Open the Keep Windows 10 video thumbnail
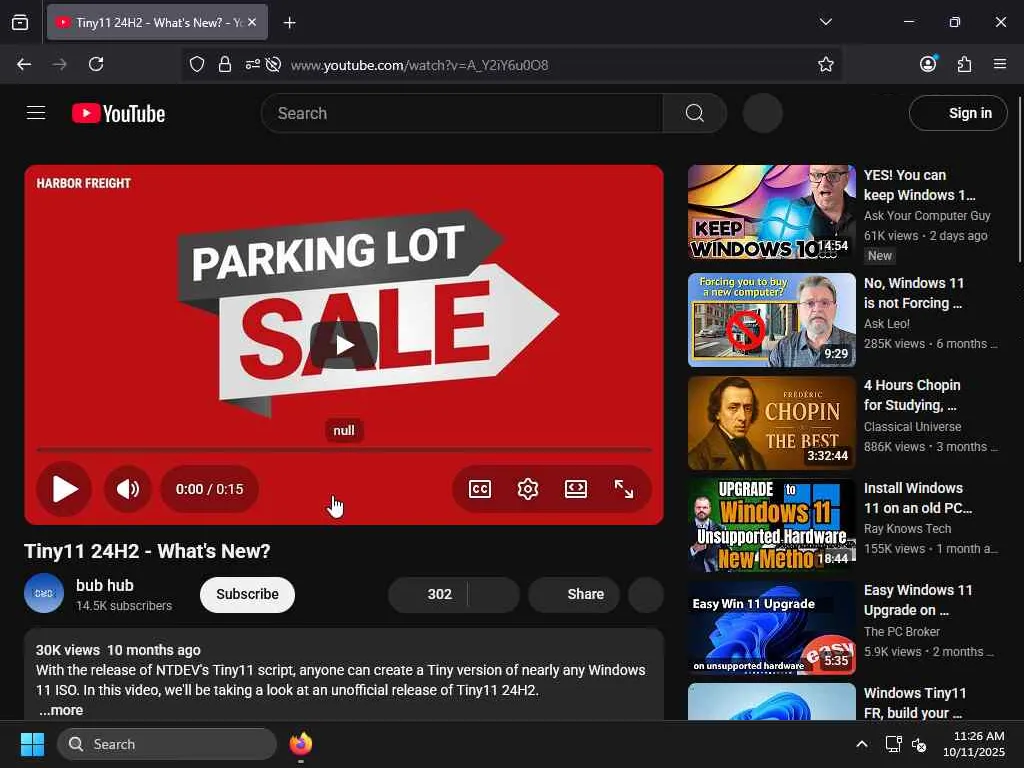Image resolution: width=1024 pixels, height=768 pixels. point(771,212)
